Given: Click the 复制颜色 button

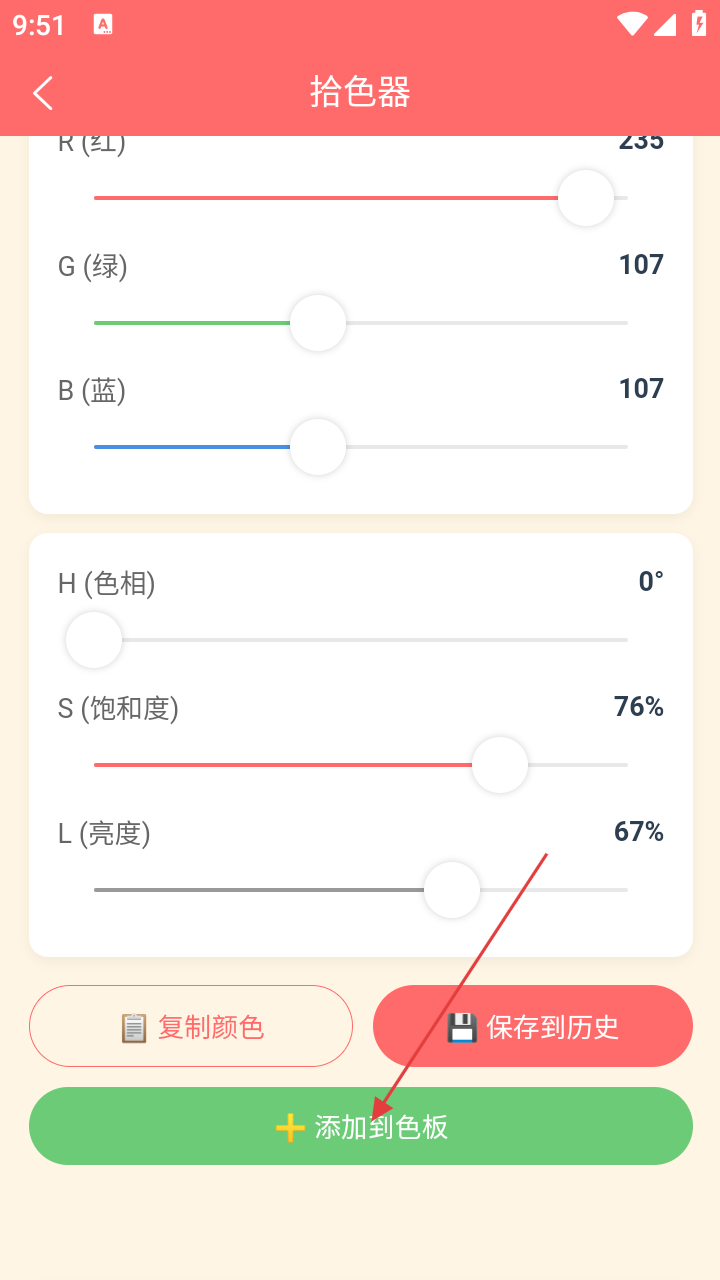Looking at the screenshot, I should pos(191,1026).
